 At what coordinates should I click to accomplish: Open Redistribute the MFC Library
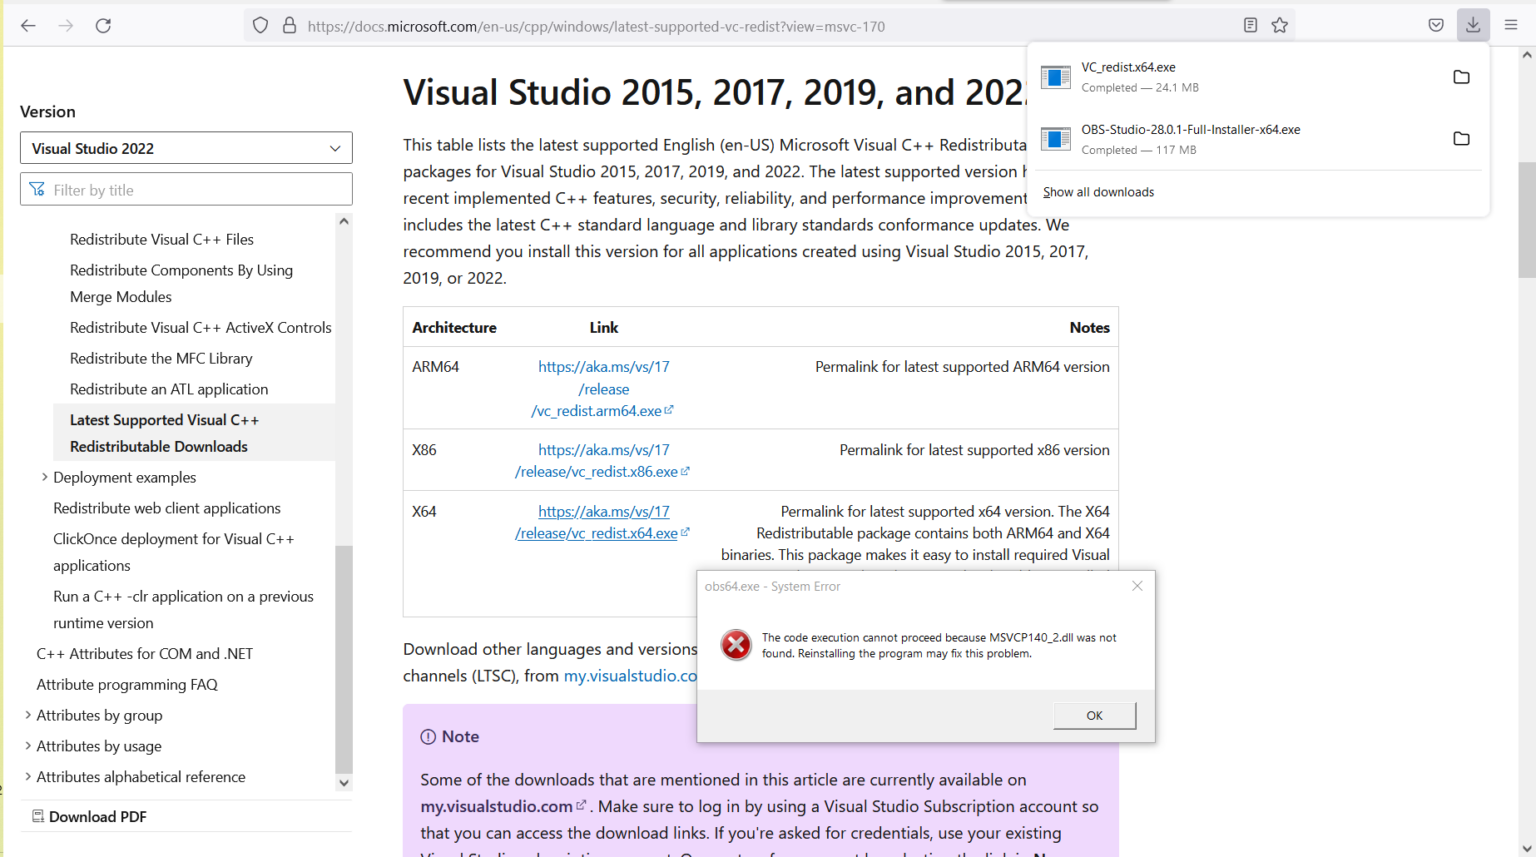pos(161,358)
